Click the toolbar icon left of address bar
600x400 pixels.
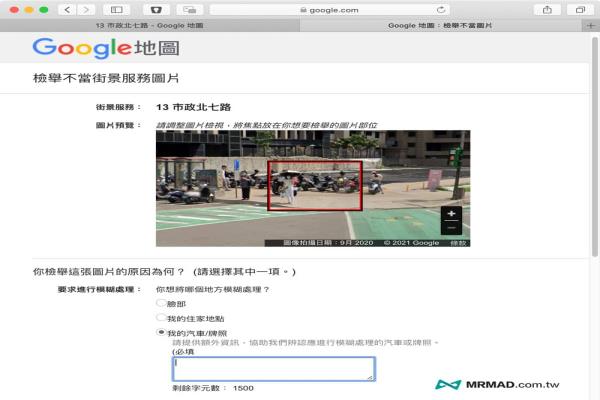[x=189, y=10]
